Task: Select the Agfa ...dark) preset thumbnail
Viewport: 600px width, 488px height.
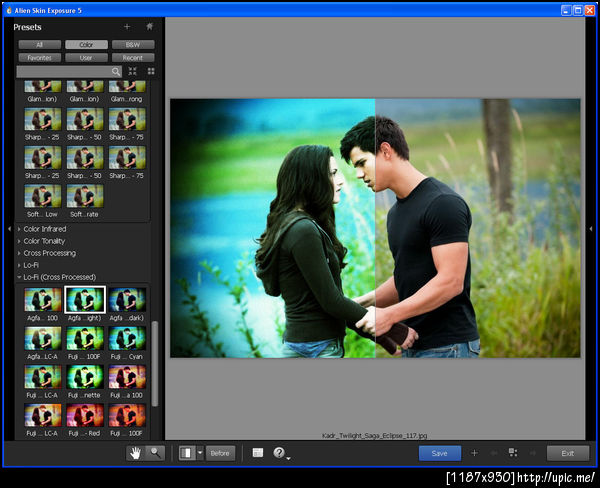Action: (127, 300)
